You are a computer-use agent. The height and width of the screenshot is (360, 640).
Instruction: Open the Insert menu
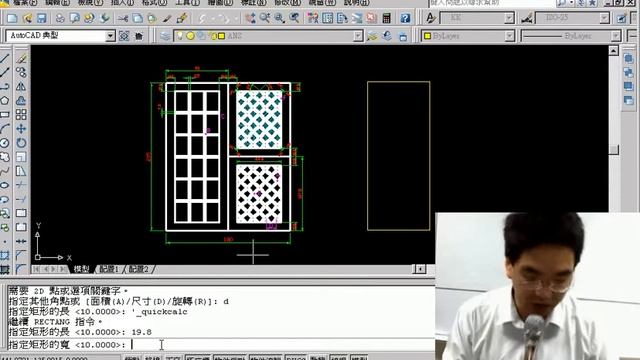pyautogui.click(x=122, y=2)
